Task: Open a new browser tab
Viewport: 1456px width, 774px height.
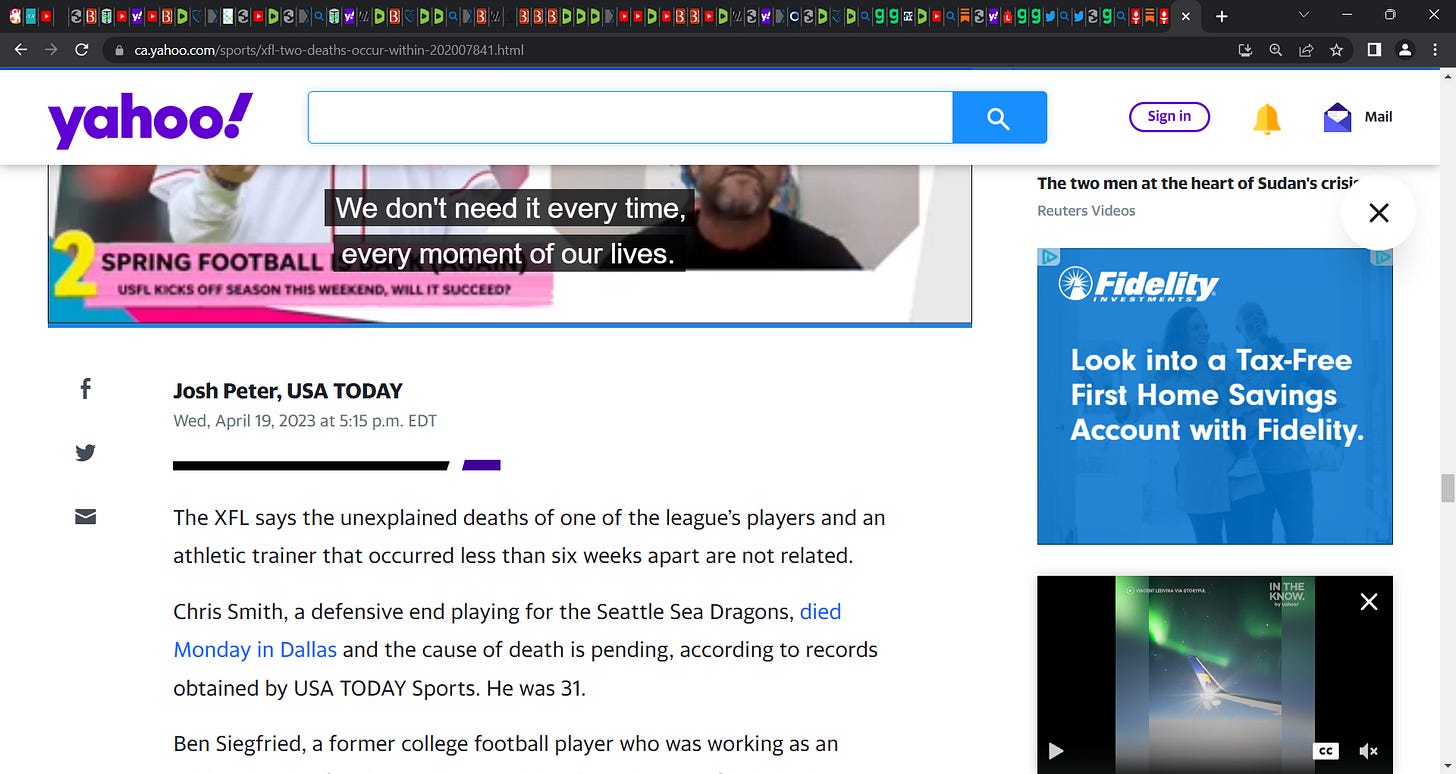Action: [1221, 16]
